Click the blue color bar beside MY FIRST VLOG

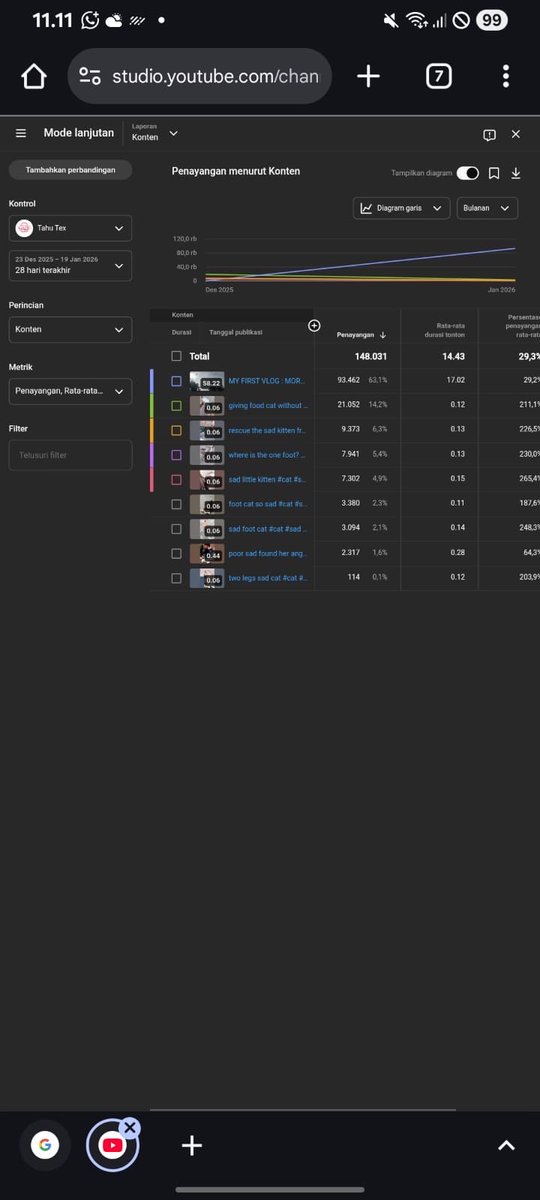click(151, 381)
